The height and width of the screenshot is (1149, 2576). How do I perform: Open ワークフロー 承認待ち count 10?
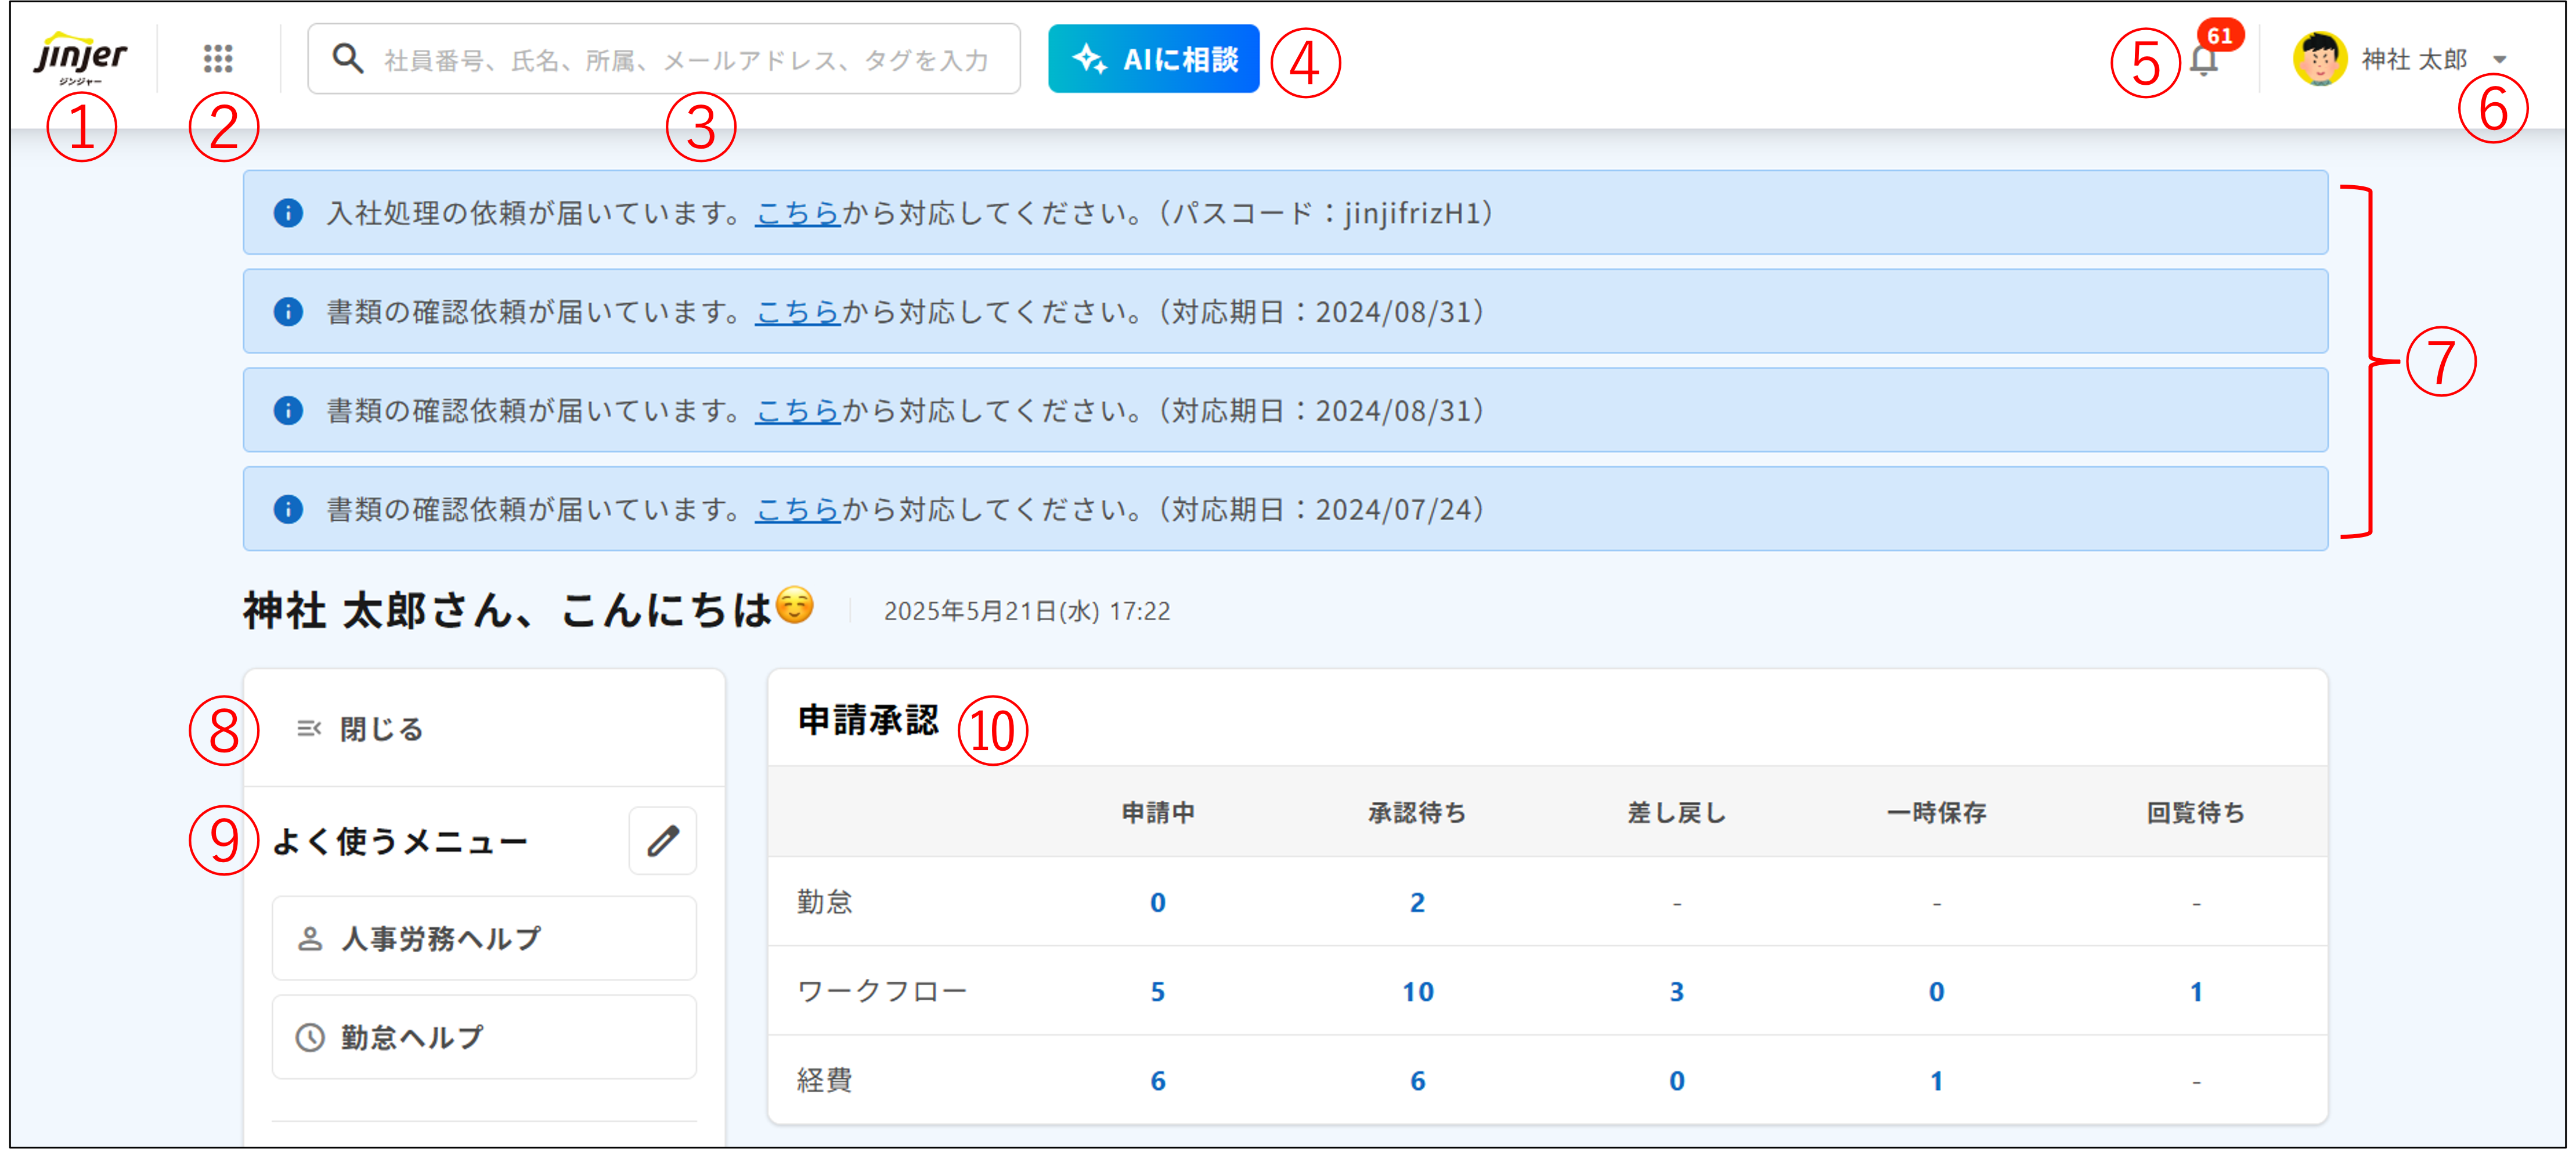(1417, 992)
